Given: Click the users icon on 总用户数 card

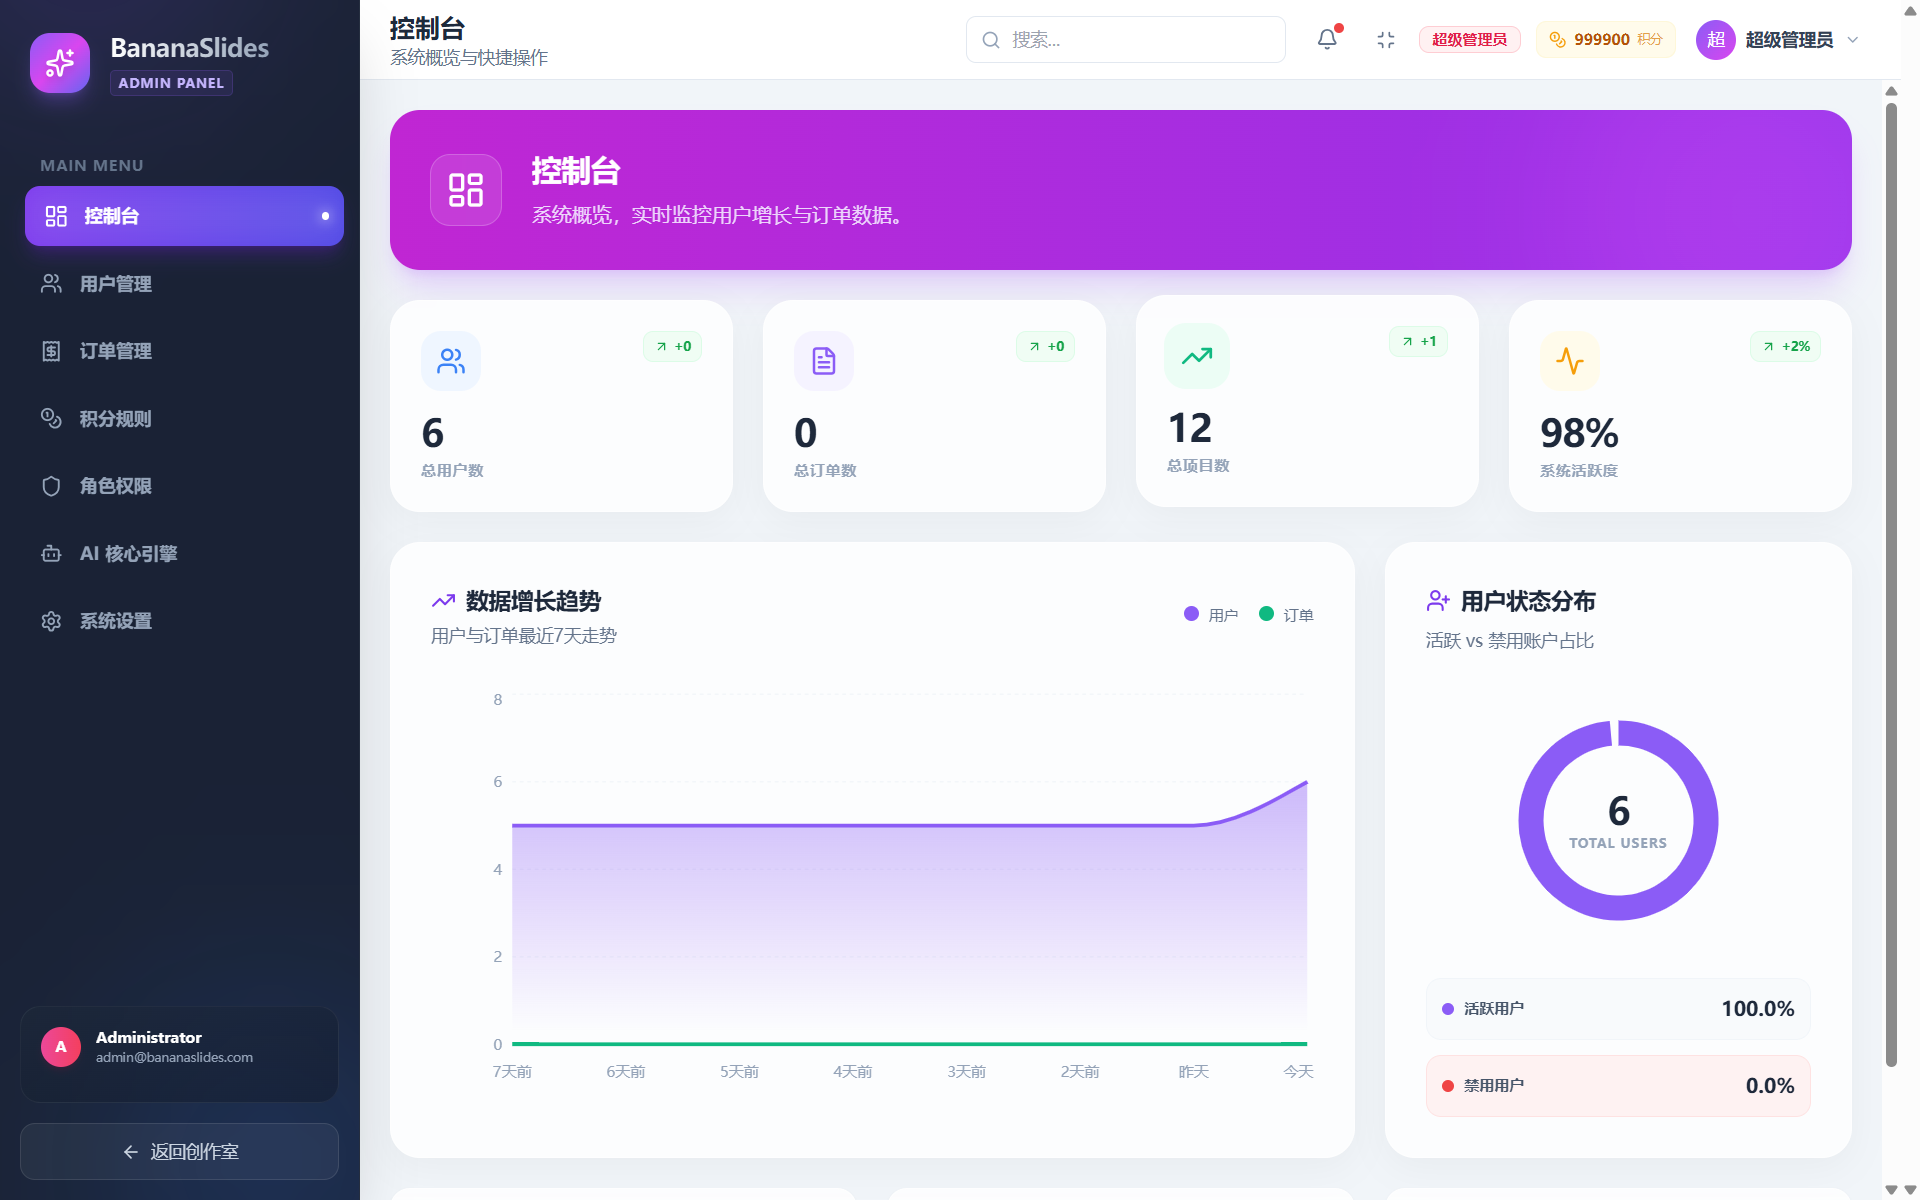Looking at the screenshot, I should click(451, 361).
